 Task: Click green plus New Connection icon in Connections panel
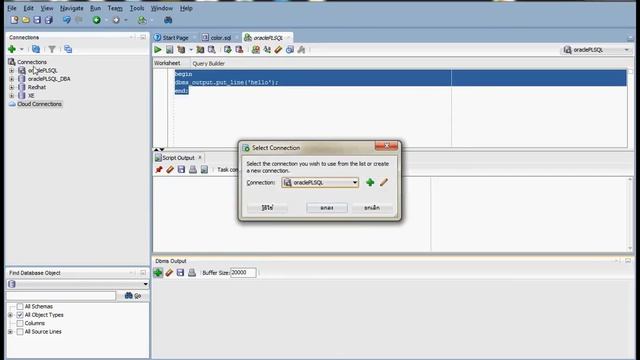(x=12, y=49)
